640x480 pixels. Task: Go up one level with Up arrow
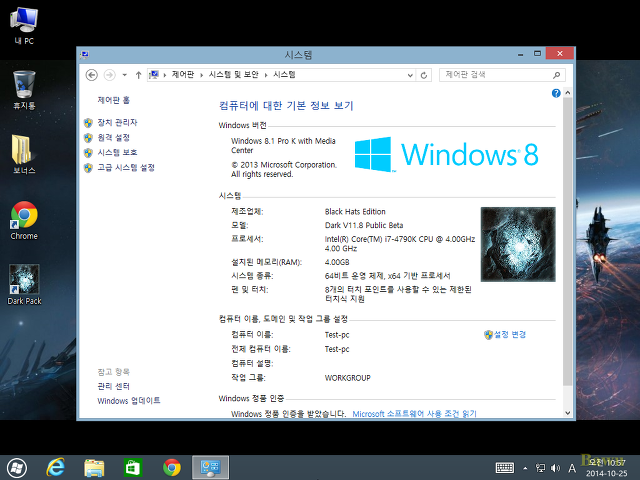138,75
